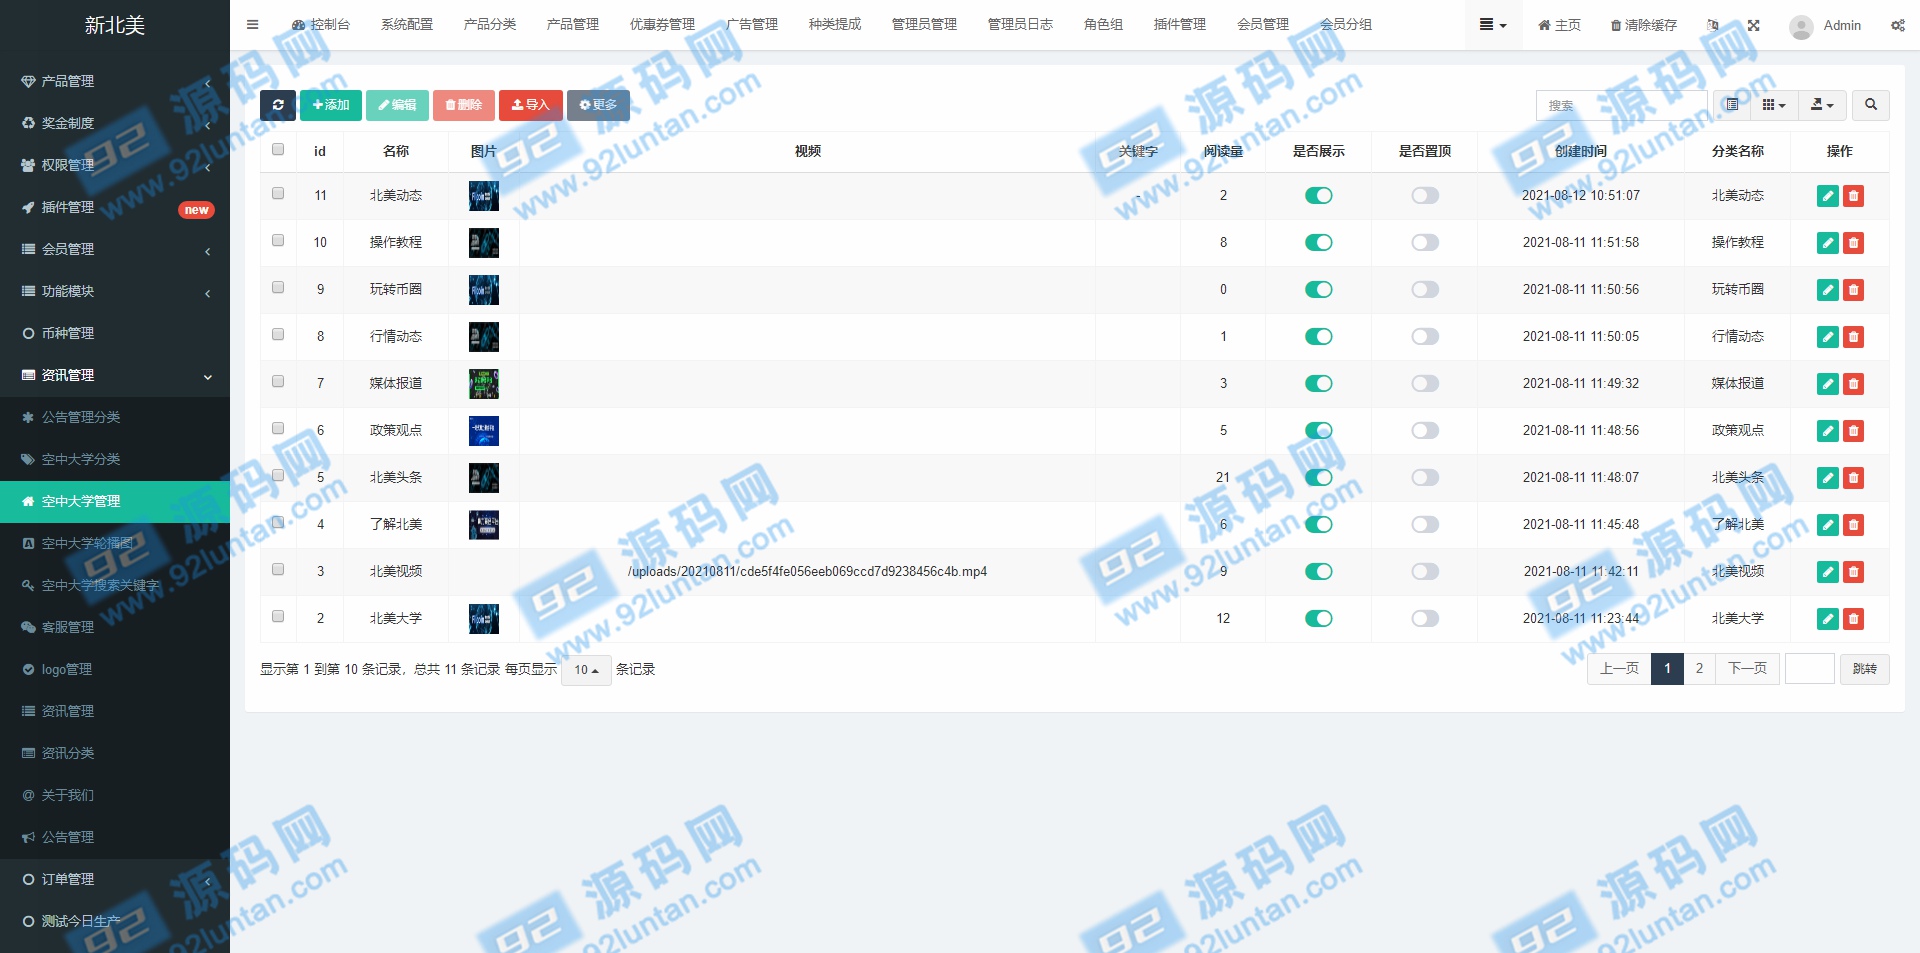Screen dimensions: 1920x953
Task: Edit row 北美视频 with pencil icon
Action: pyautogui.click(x=1828, y=572)
